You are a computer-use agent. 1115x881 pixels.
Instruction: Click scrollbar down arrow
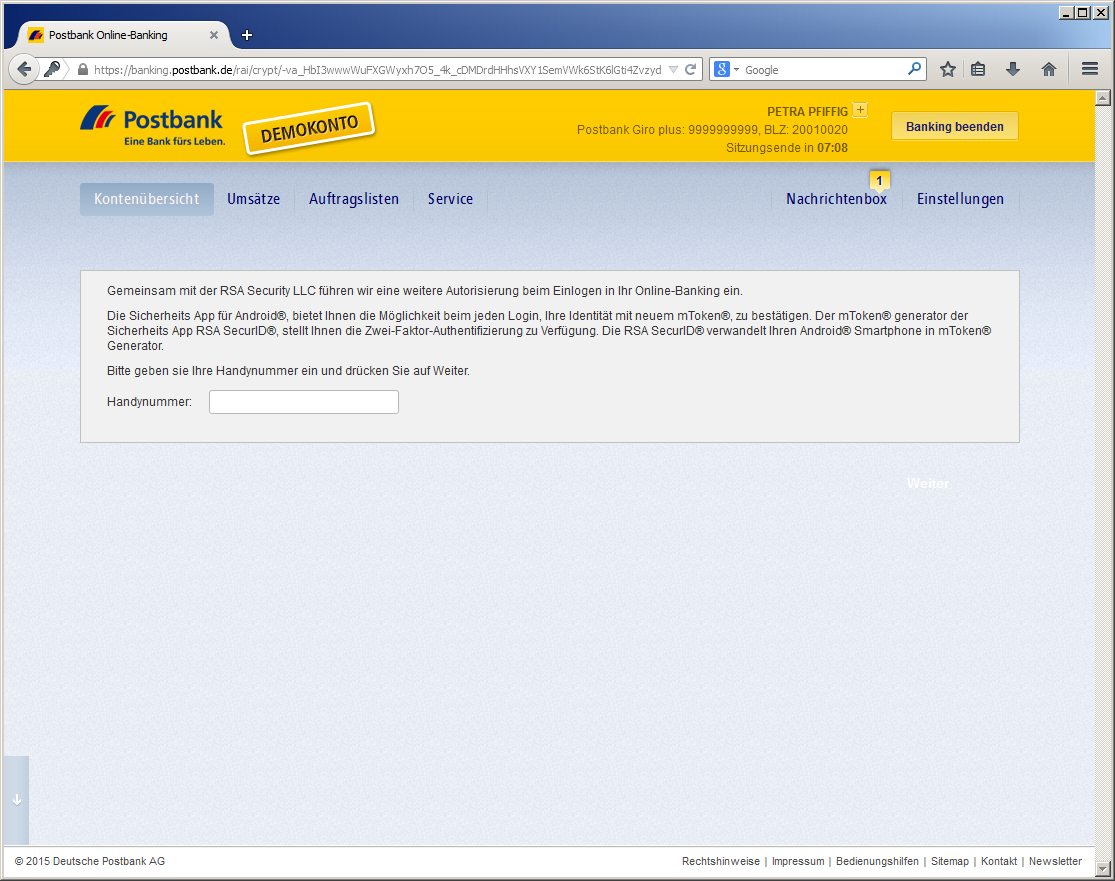[1102, 869]
